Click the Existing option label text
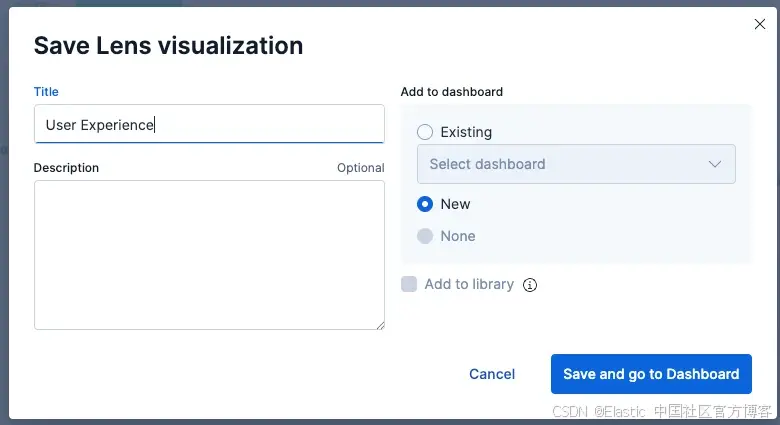This screenshot has height=425, width=780. tap(466, 132)
